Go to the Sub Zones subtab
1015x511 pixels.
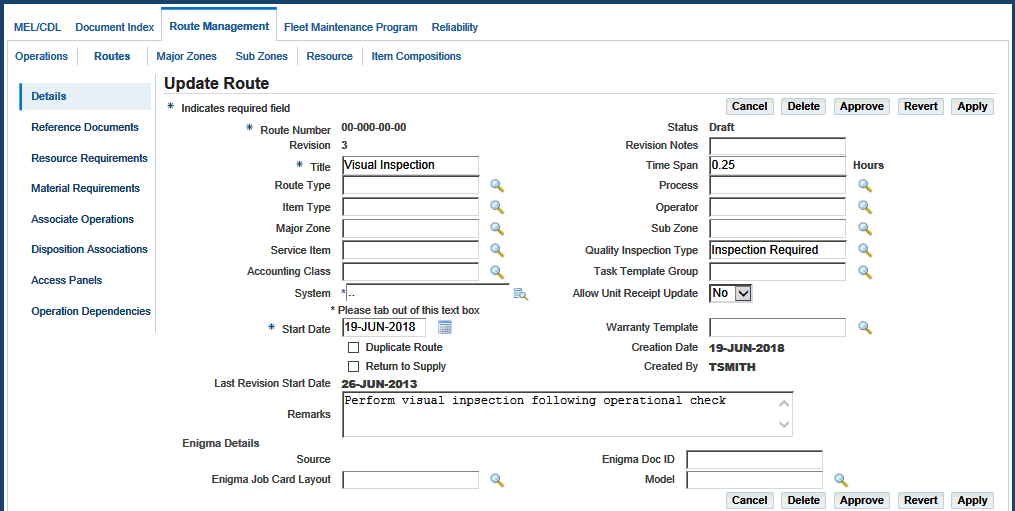click(262, 56)
